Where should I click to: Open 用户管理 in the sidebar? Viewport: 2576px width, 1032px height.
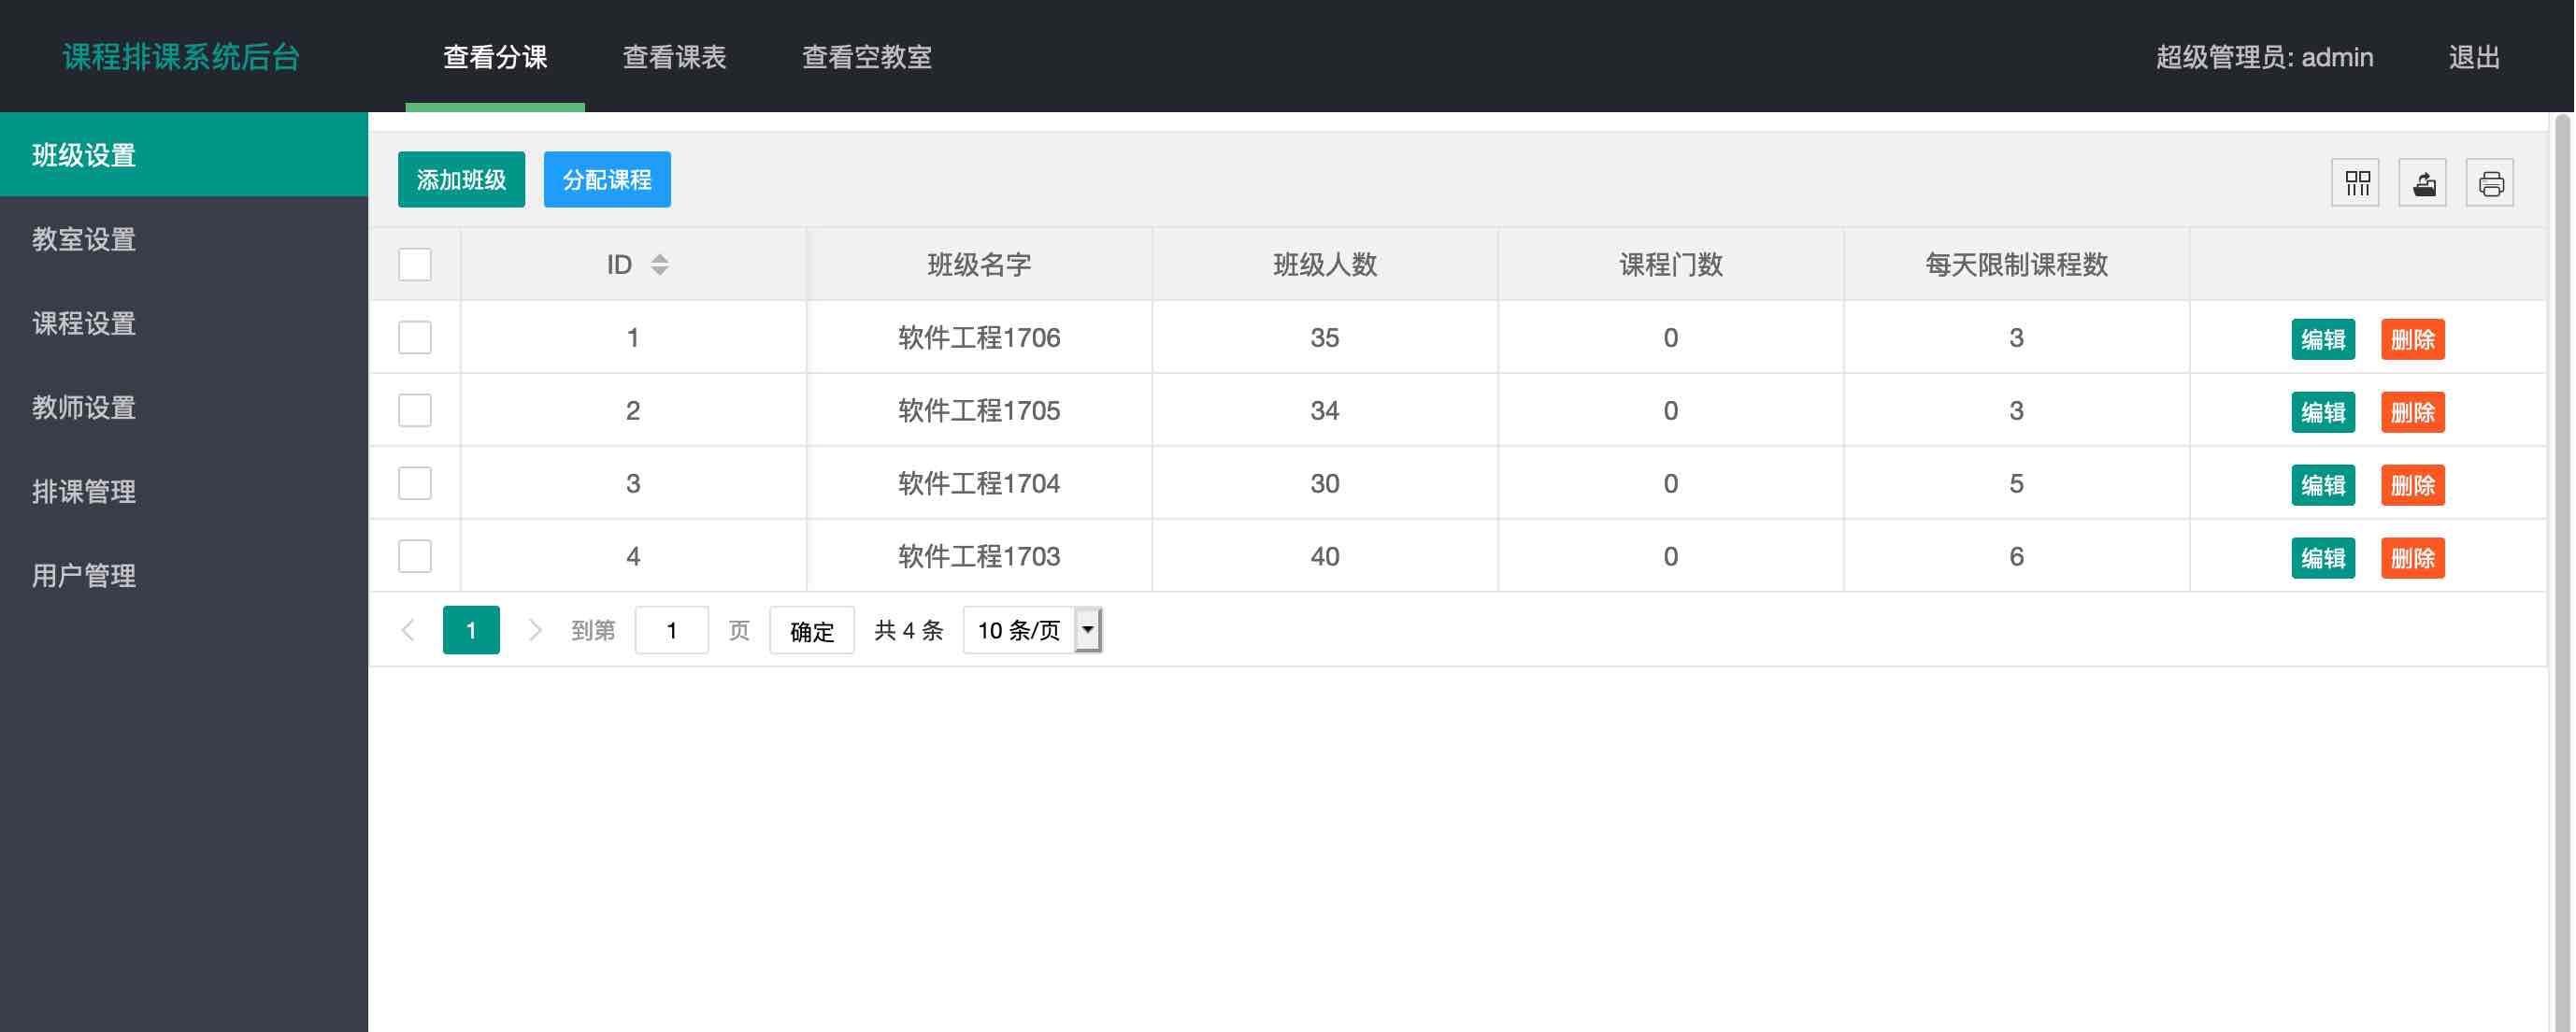click(x=84, y=575)
